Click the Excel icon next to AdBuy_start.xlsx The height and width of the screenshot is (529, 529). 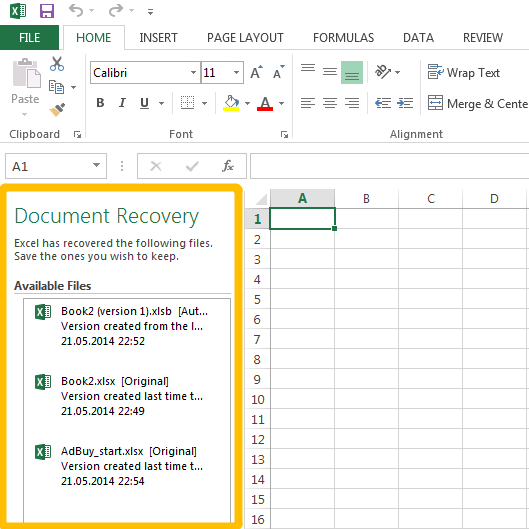pos(43,452)
